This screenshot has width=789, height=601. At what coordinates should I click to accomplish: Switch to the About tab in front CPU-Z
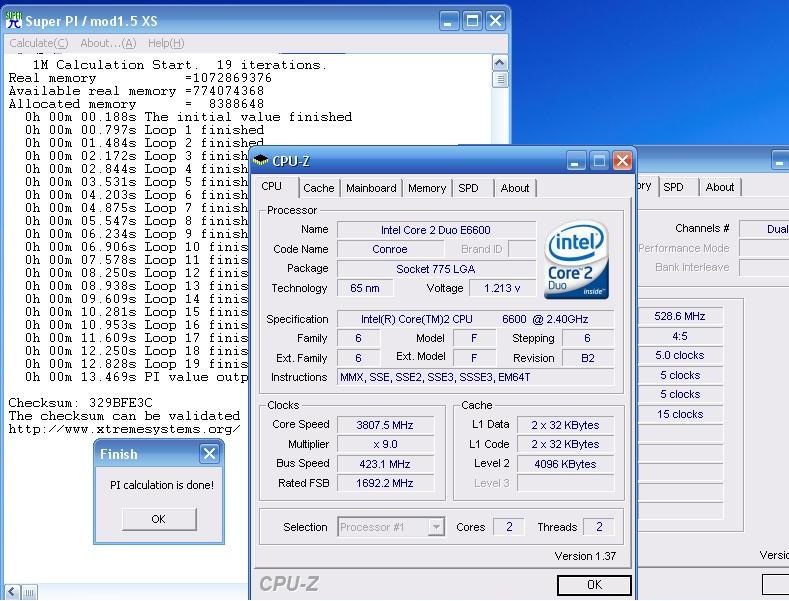click(515, 188)
